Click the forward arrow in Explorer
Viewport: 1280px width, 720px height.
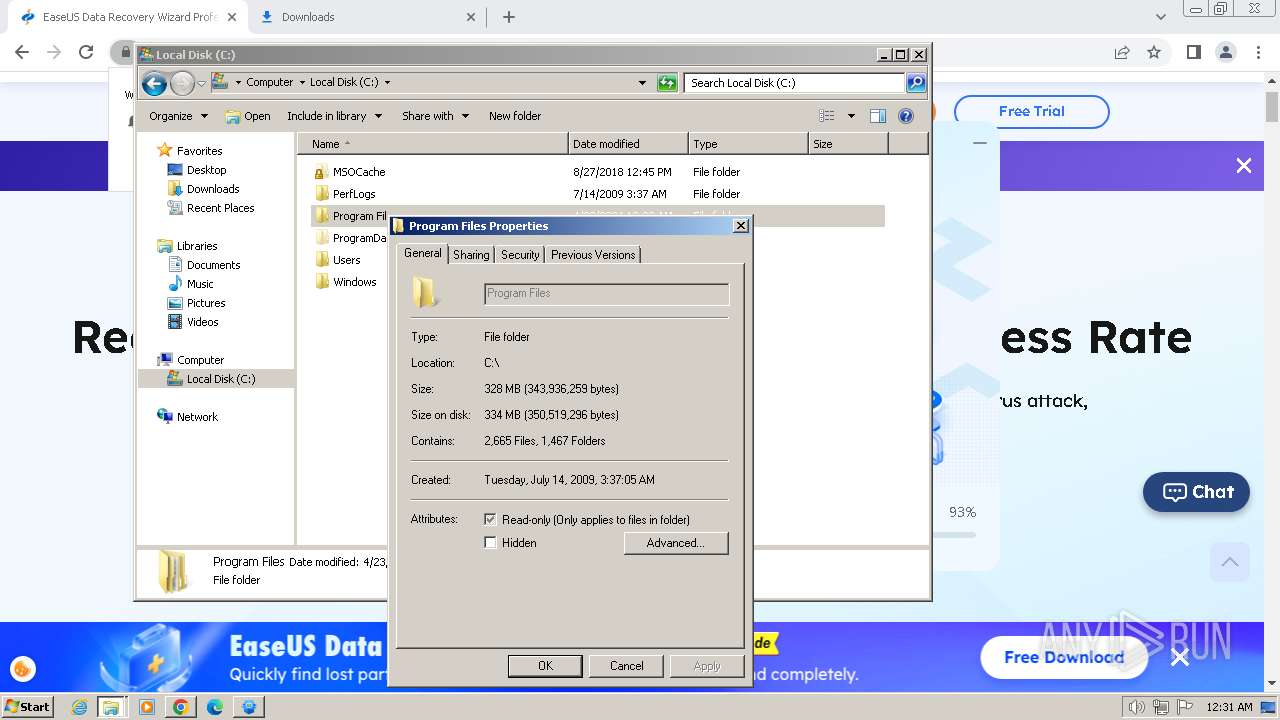tap(182, 83)
